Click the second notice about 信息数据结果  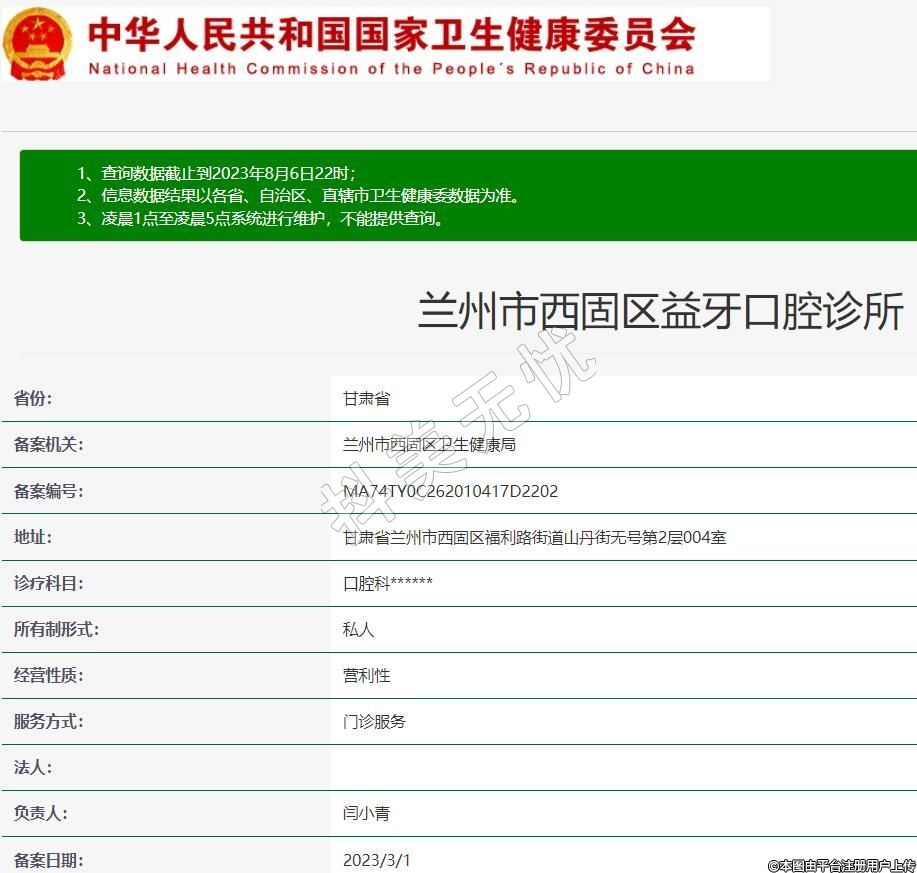click(x=298, y=196)
